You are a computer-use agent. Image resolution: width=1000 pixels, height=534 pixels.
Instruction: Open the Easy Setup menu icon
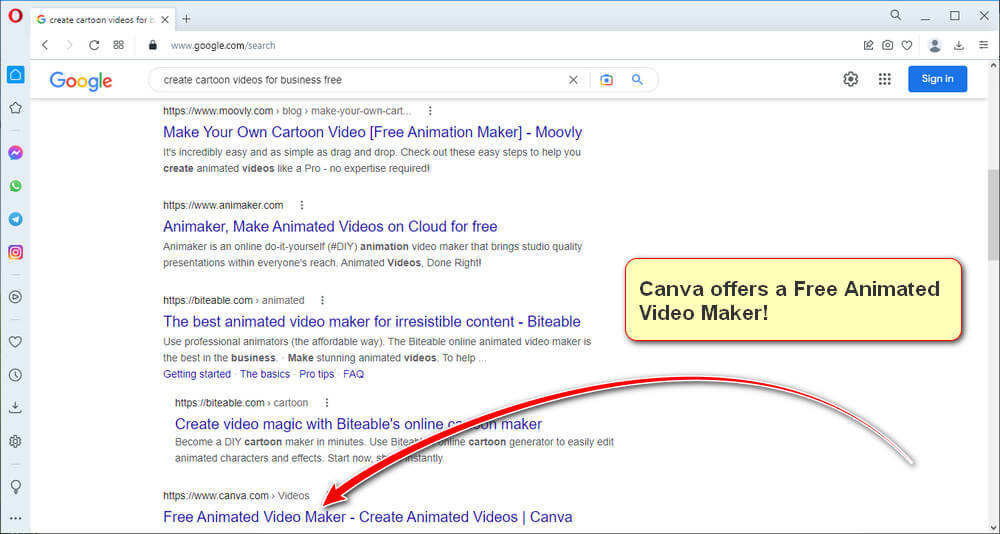[x=983, y=45]
